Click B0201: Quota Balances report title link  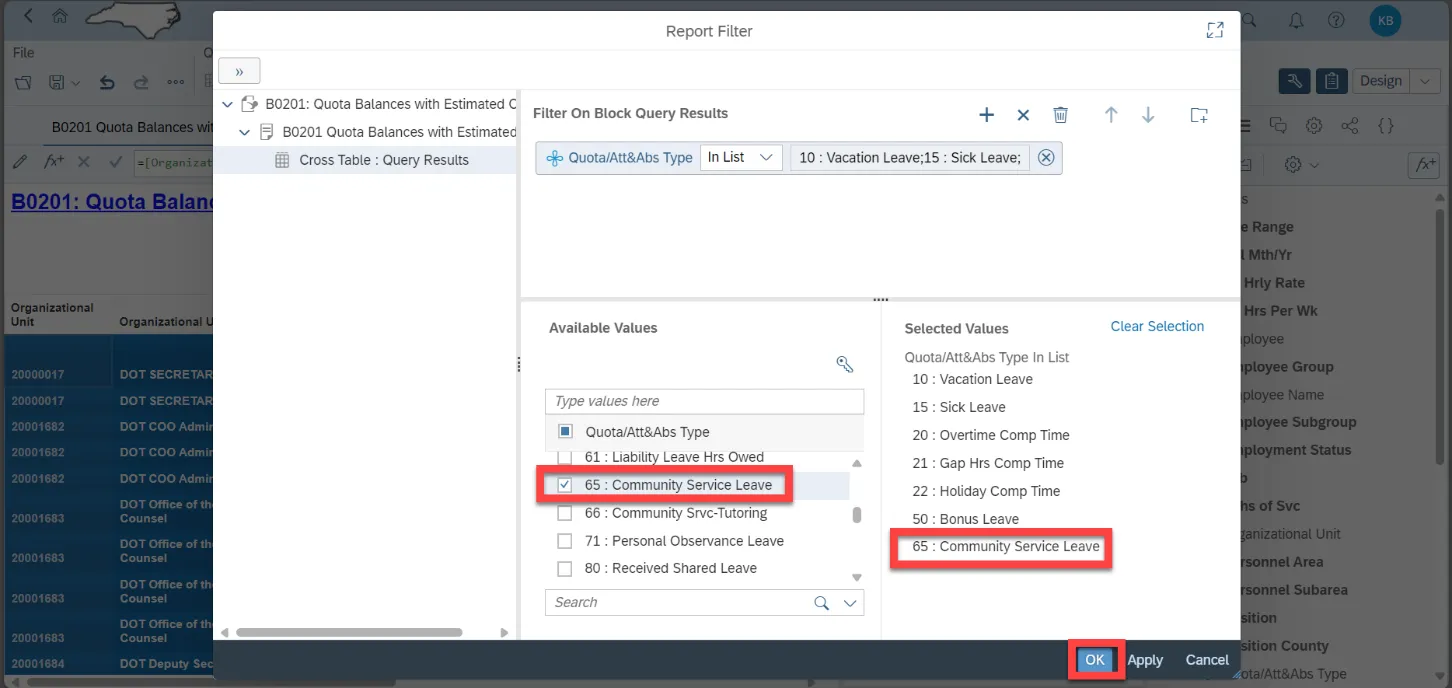112,202
